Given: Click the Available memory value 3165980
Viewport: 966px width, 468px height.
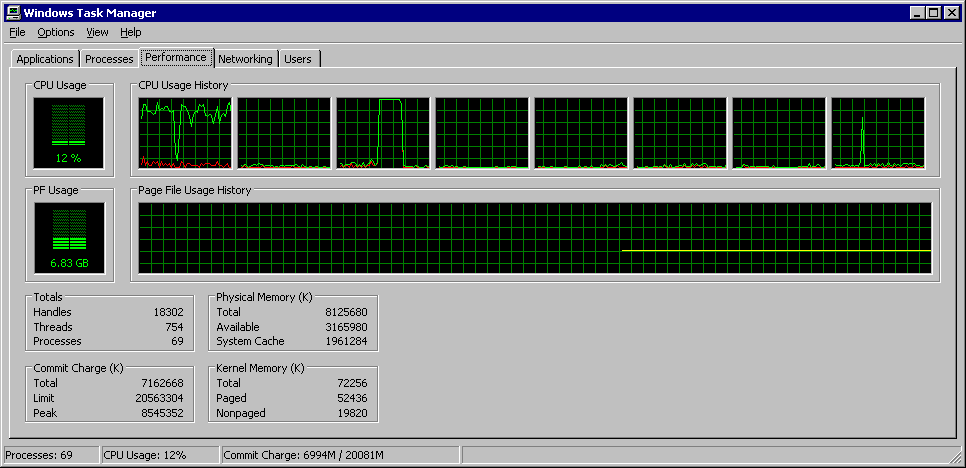Looking at the screenshot, I should [346, 327].
